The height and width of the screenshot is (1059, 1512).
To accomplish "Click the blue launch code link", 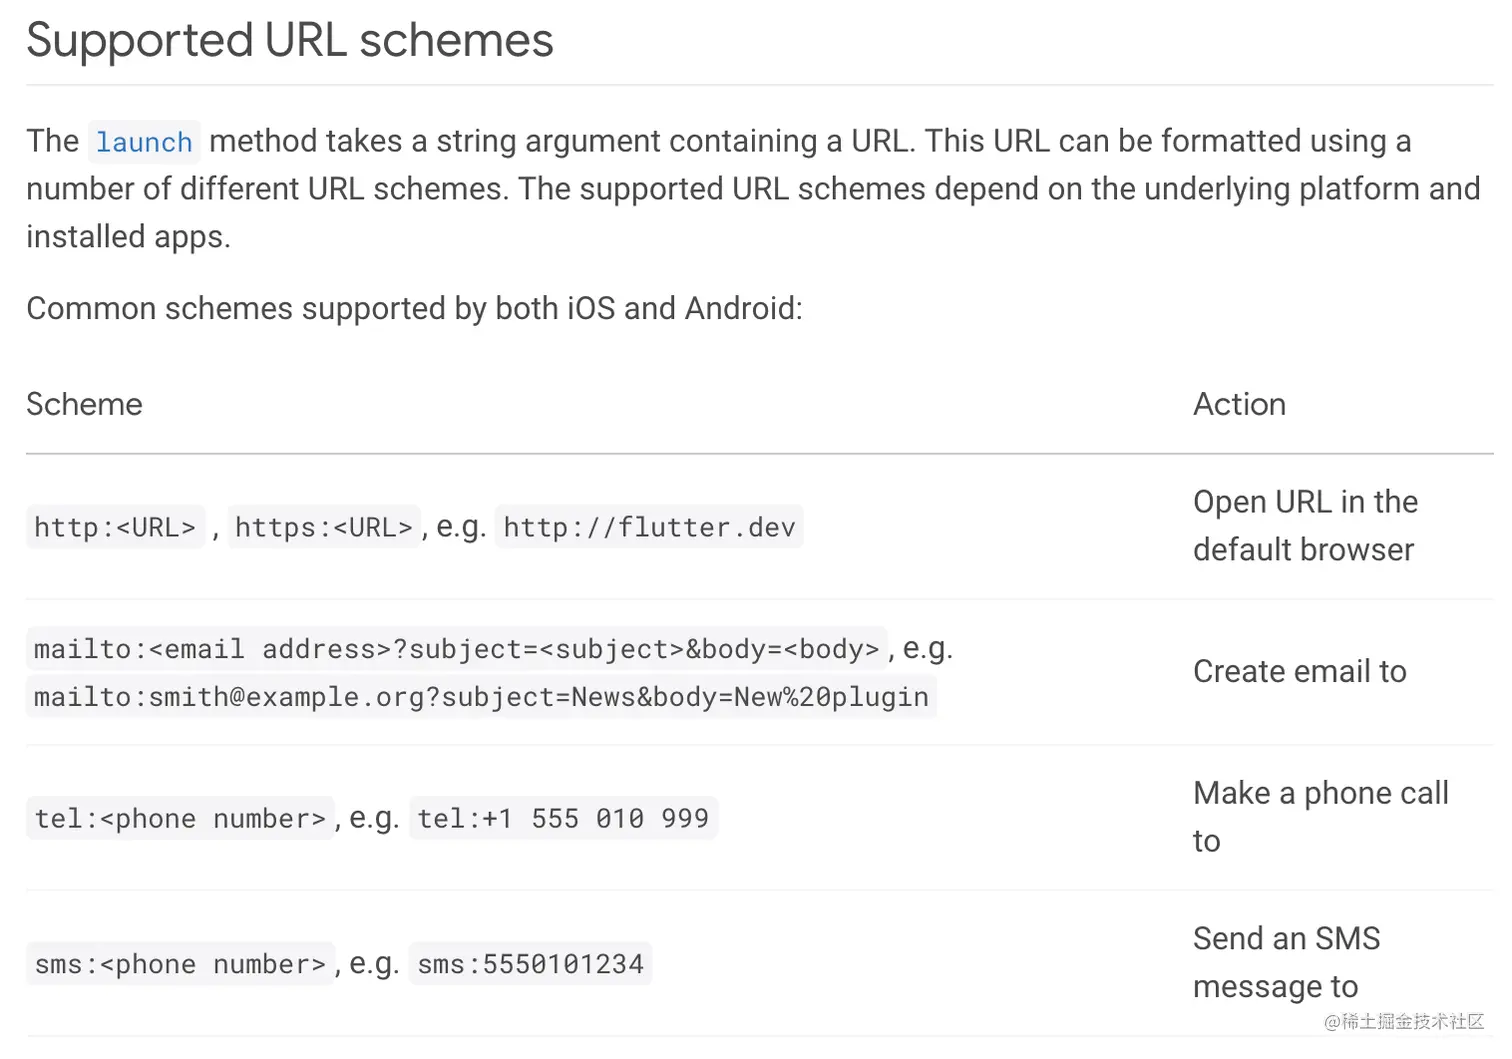I will [144, 142].
